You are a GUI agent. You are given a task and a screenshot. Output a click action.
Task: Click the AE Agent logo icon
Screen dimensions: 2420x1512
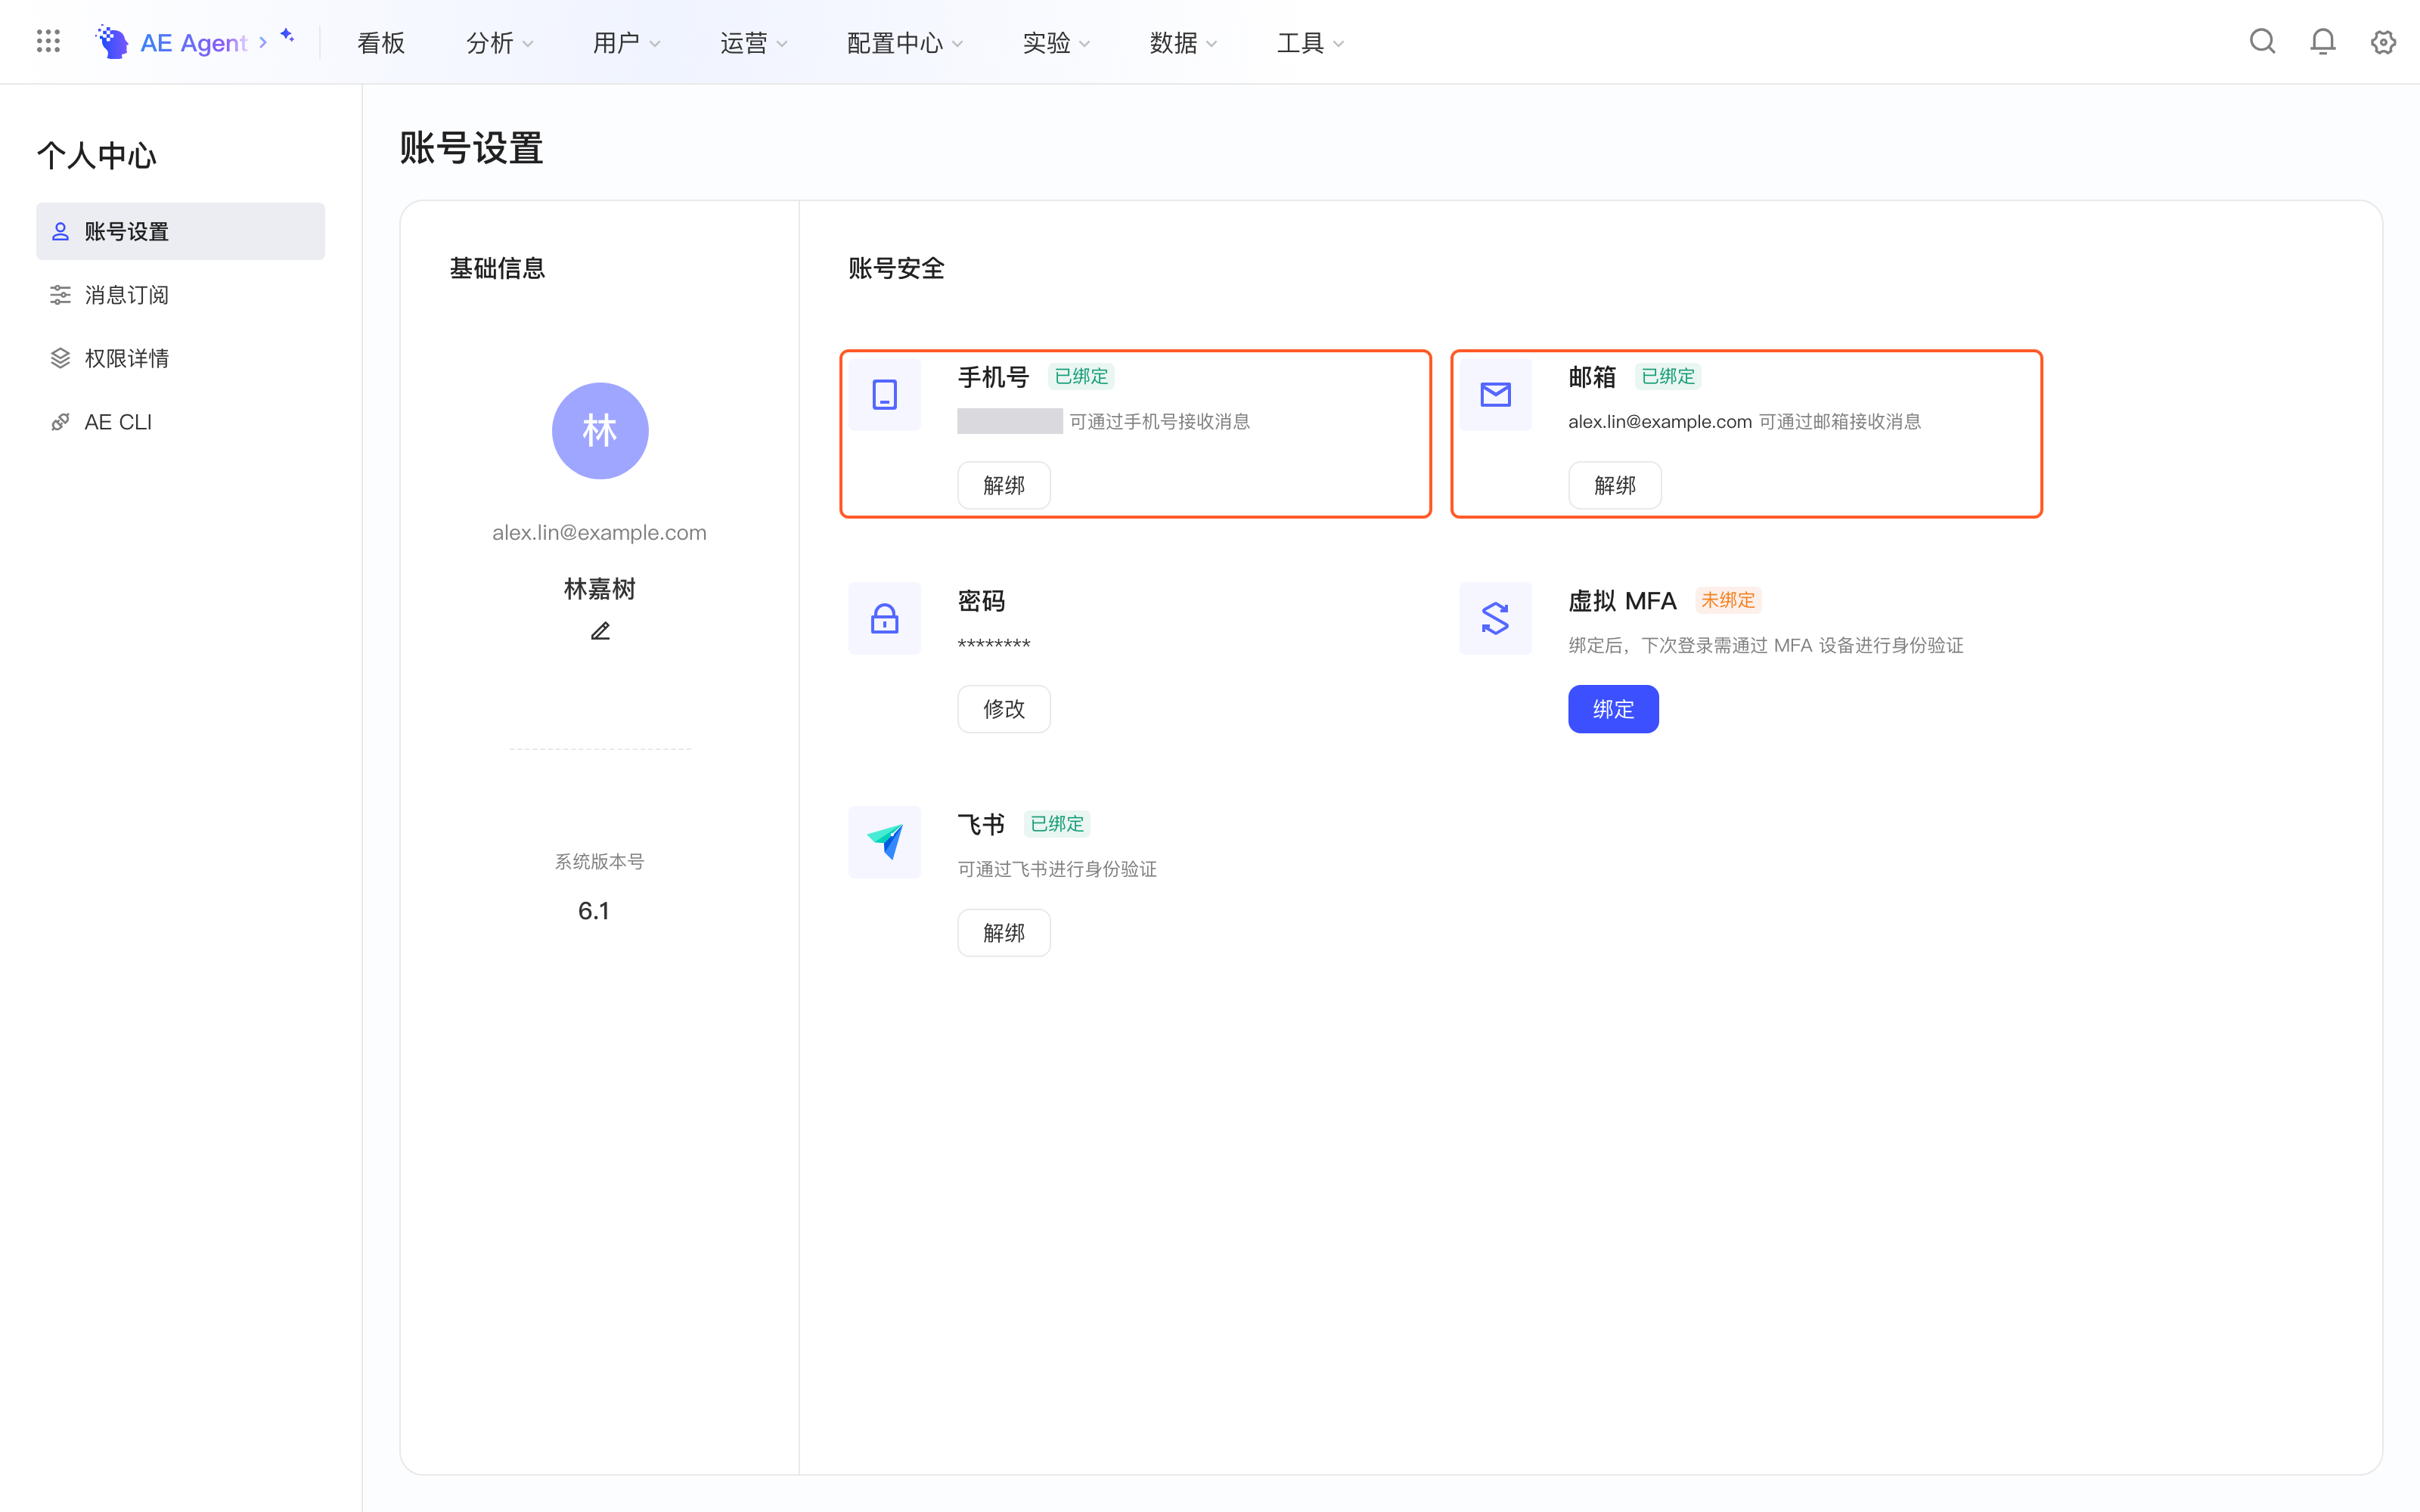click(x=111, y=42)
